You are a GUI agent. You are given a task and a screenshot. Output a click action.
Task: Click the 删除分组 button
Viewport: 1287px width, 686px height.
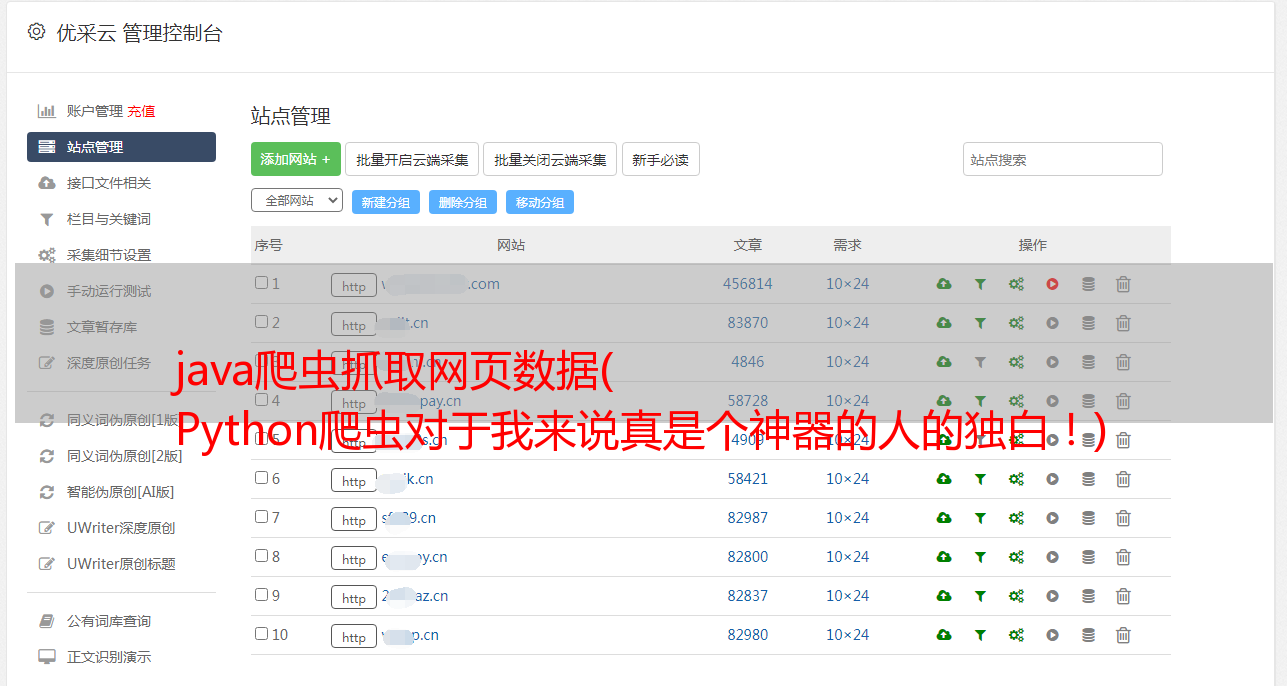pyautogui.click(x=463, y=202)
